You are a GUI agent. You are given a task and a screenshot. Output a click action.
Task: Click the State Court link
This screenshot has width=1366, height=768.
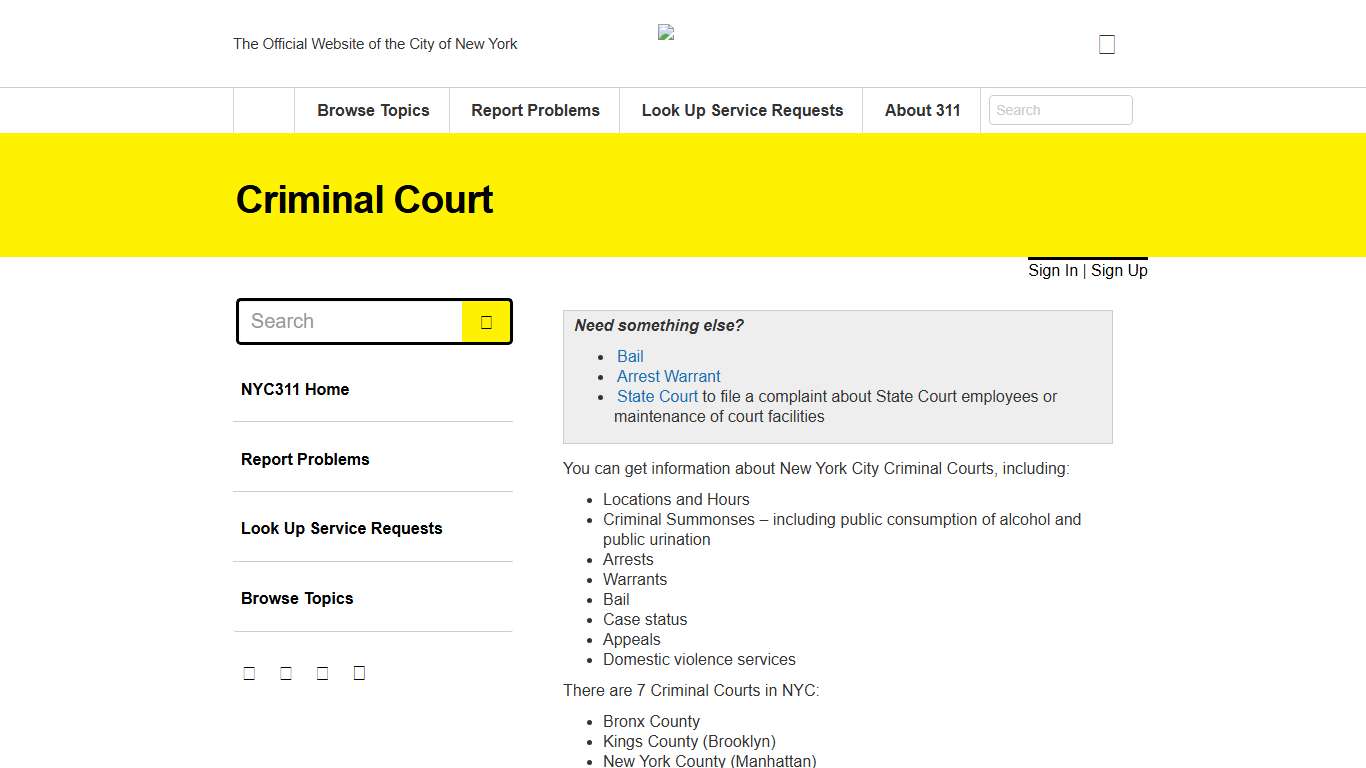pos(657,396)
